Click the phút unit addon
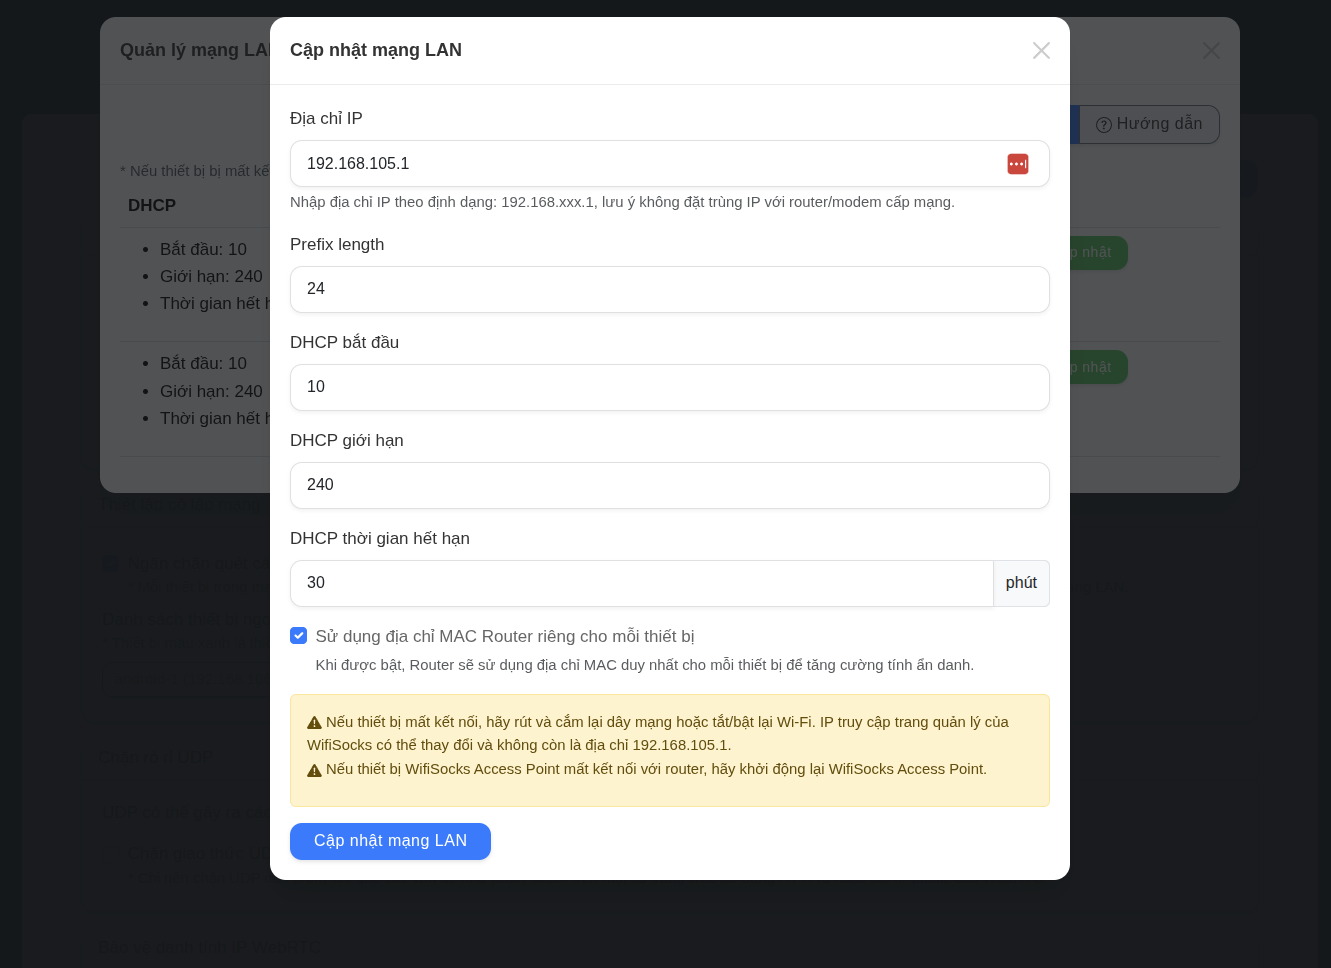Screen dimensions: 1331x968 coord(1021,583)
